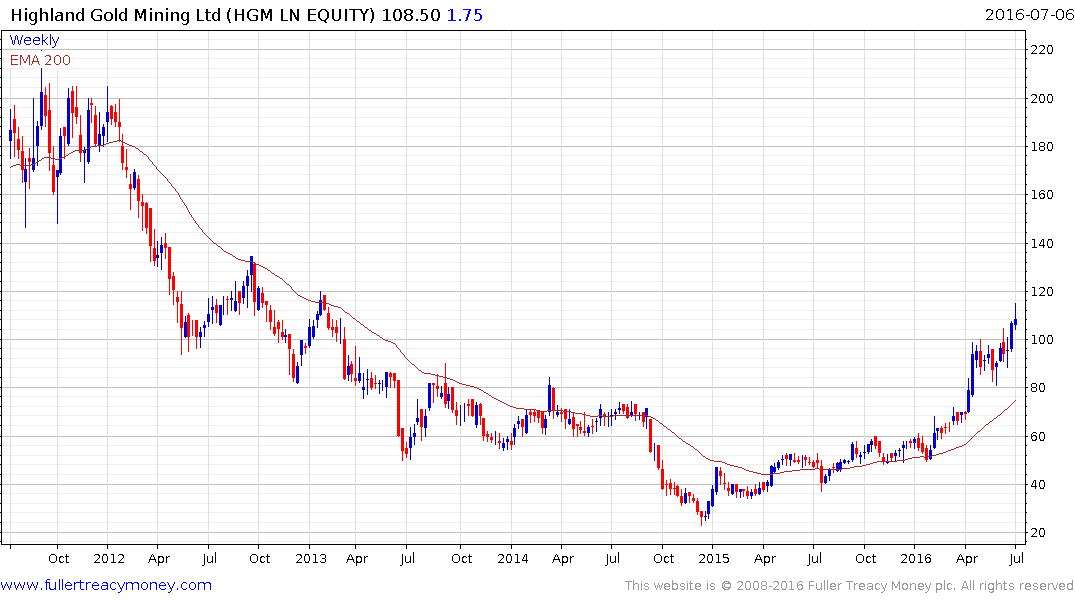1075x600 pixels.
Task: Click the 2016 label on time axis
Action: coord(916,558)
